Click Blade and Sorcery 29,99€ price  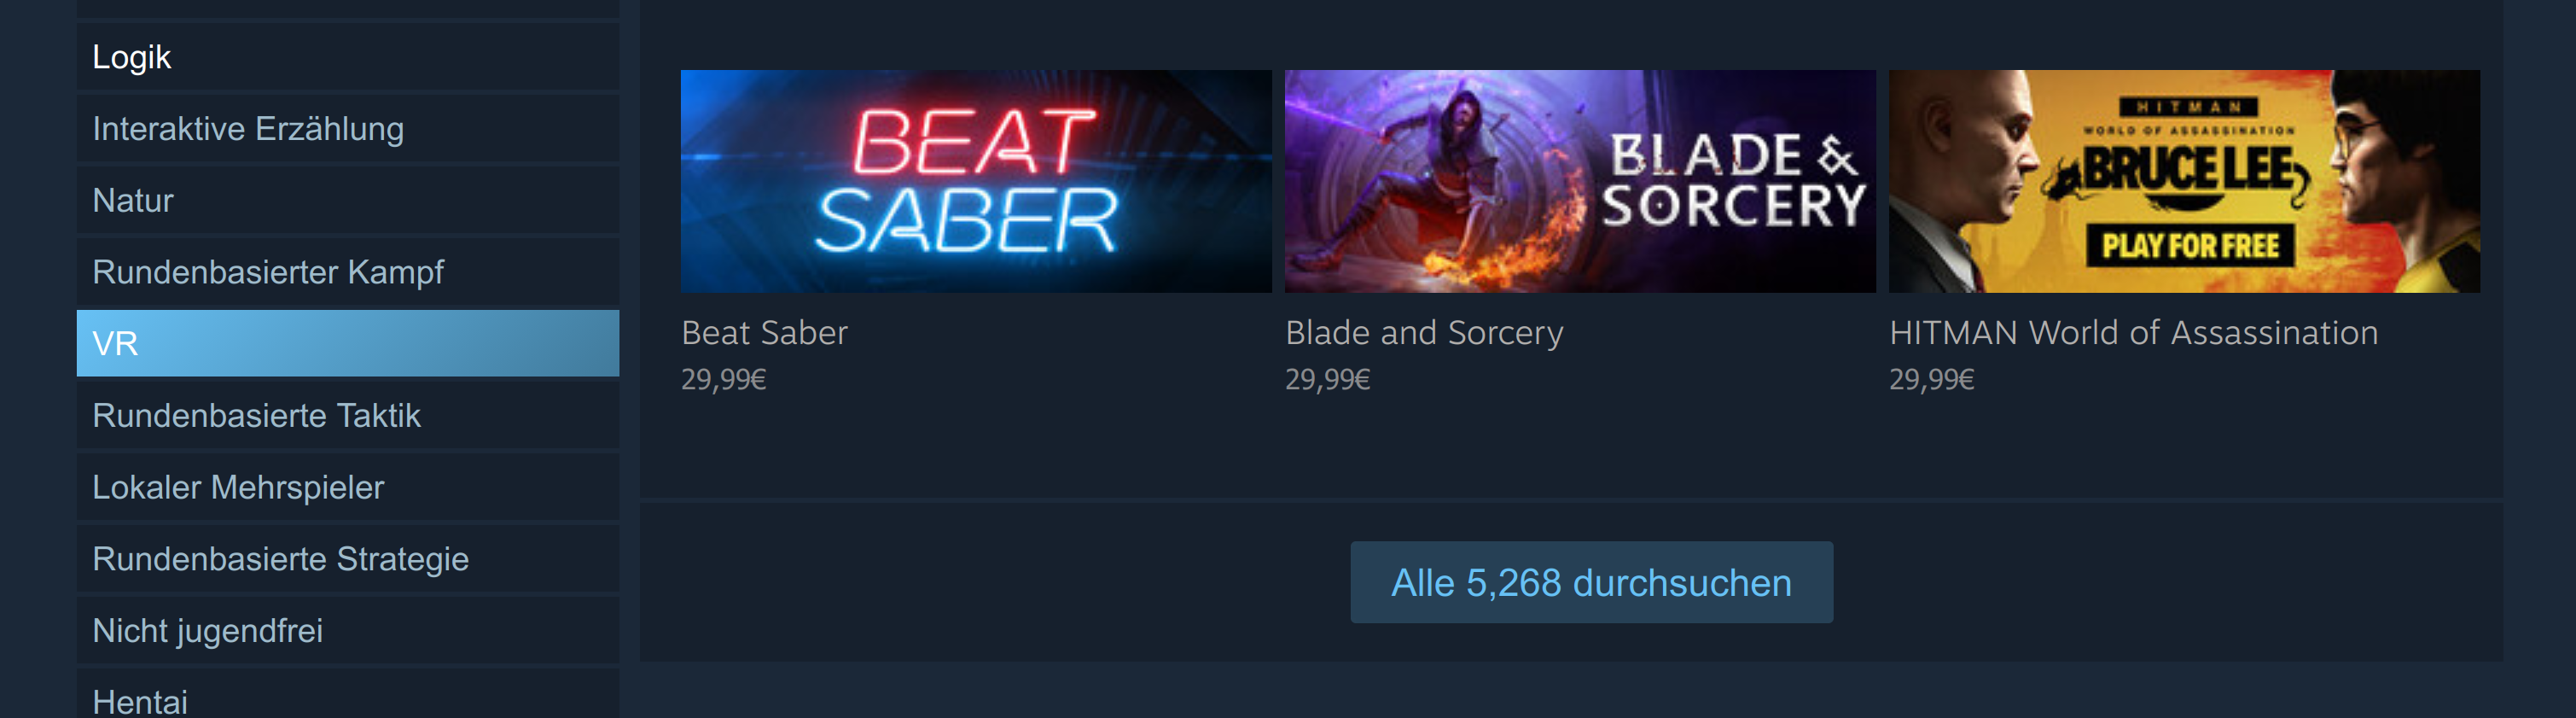tap(1328, 380)
